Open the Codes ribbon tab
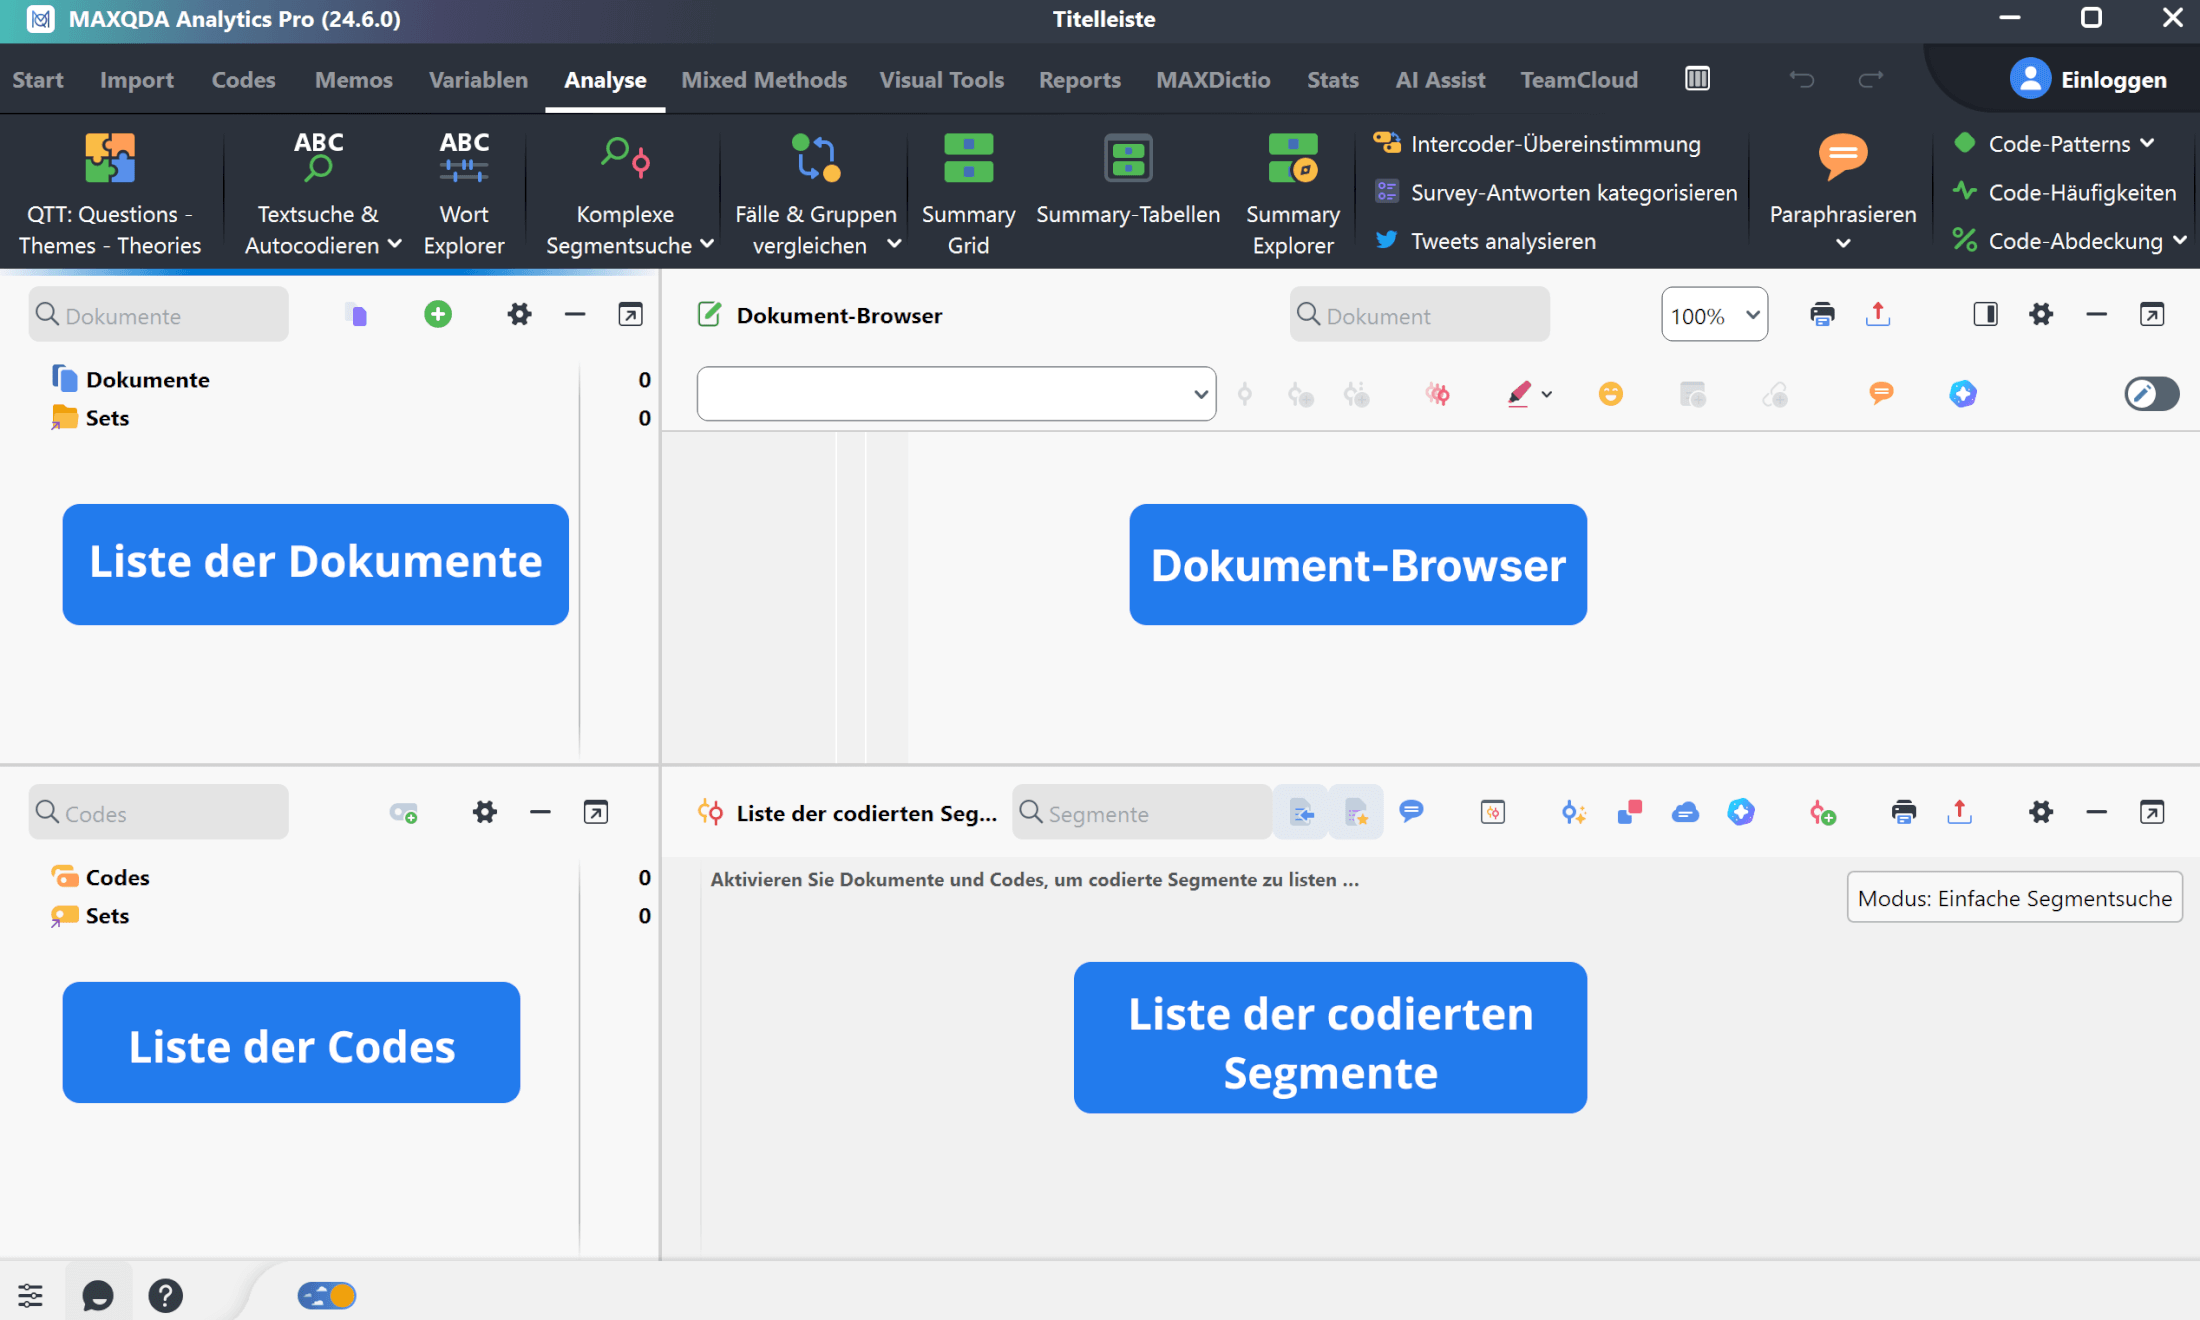Image resolution: width=2200 pixels, height=1320 pixels. point(243,79)
